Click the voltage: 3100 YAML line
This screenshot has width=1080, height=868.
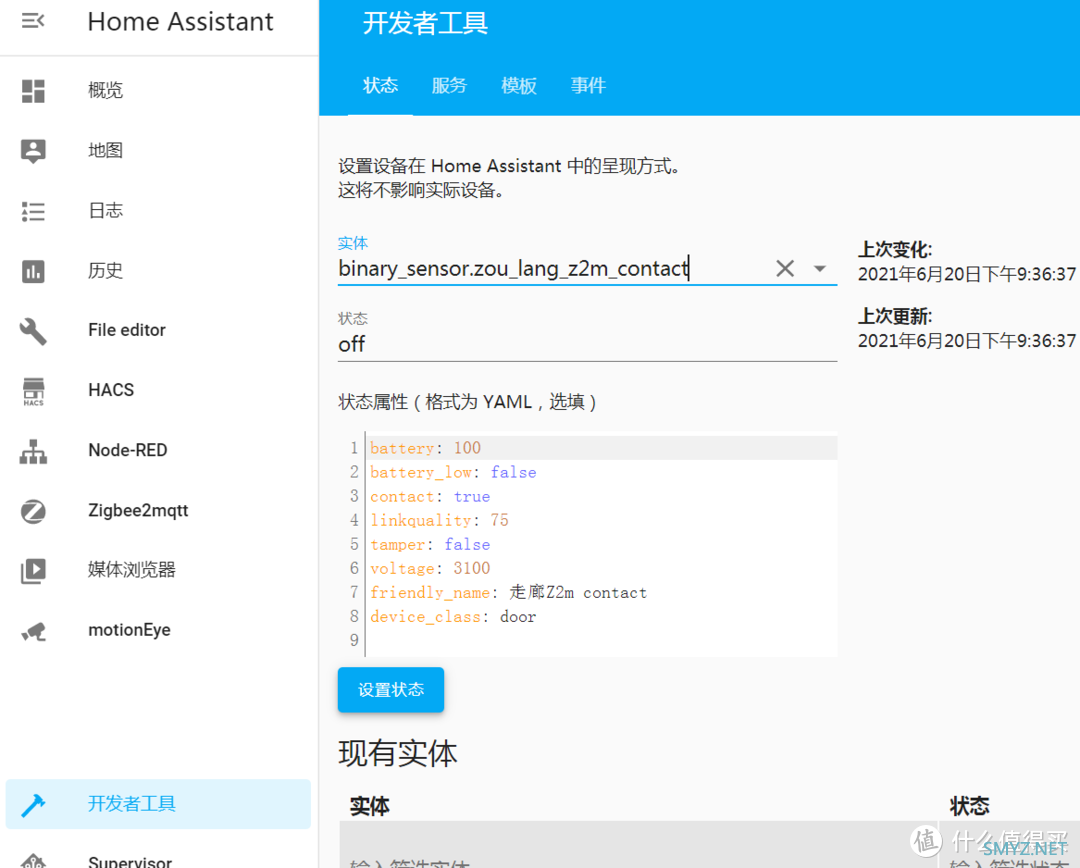click(x=603, y=568)
